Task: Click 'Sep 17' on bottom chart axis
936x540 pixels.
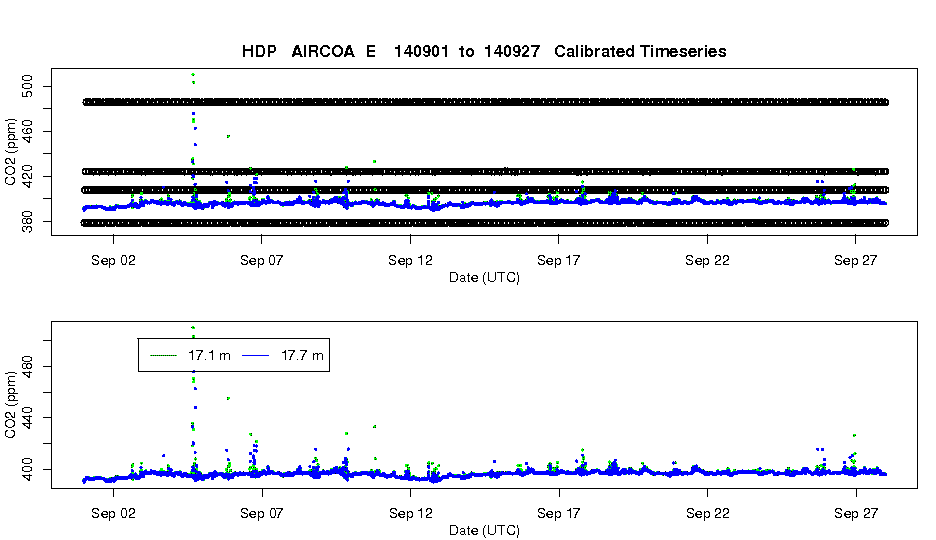Action: coord(558,514)
